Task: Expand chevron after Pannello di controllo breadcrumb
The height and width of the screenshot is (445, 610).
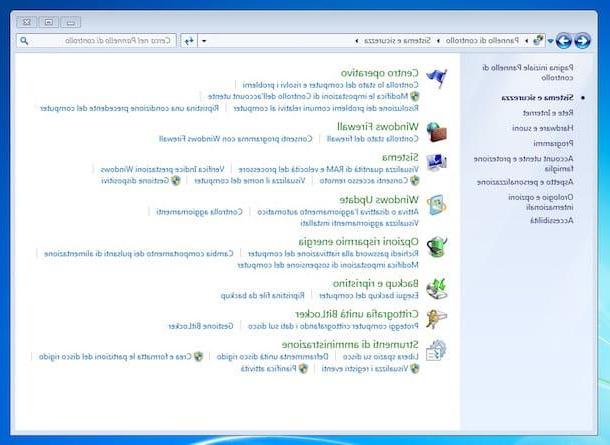Action: (438, 40)
